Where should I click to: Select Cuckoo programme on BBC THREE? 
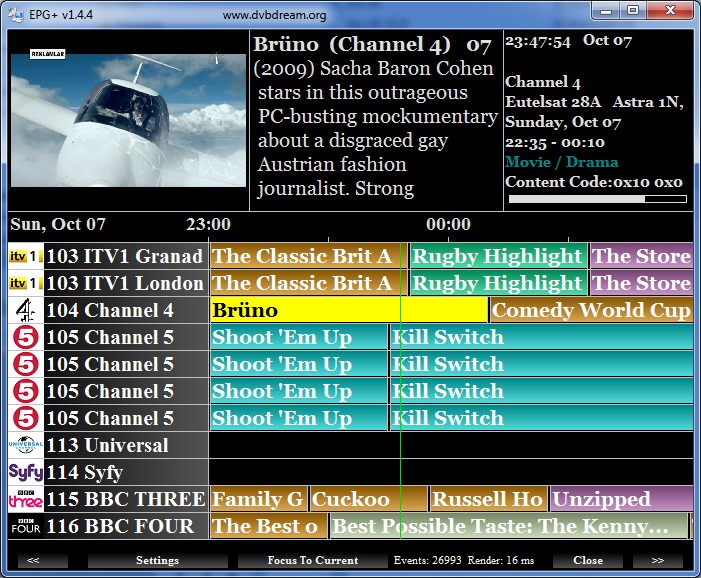pyautogui.click(x=369, y=499)
